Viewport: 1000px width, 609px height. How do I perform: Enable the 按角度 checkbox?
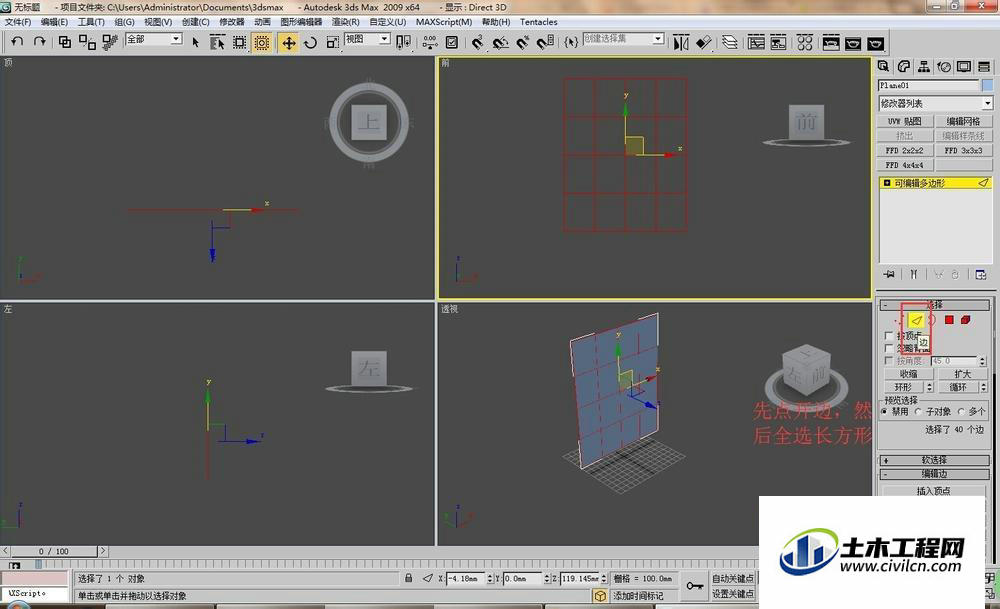point(889,361)
